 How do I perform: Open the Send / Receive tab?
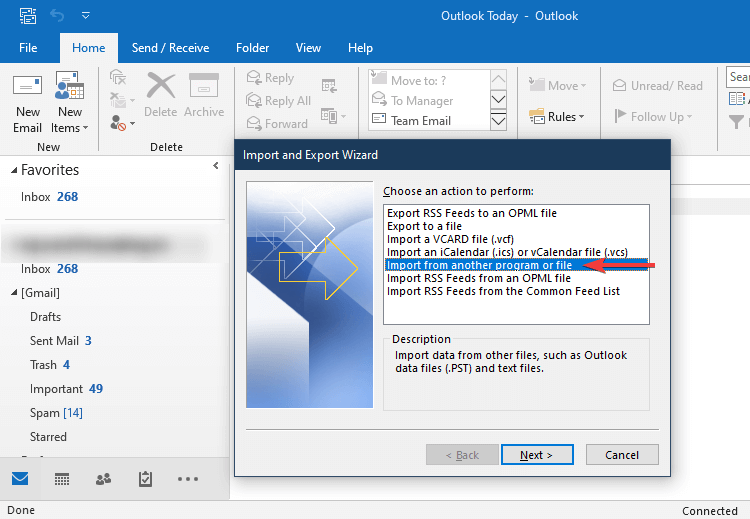170,48
